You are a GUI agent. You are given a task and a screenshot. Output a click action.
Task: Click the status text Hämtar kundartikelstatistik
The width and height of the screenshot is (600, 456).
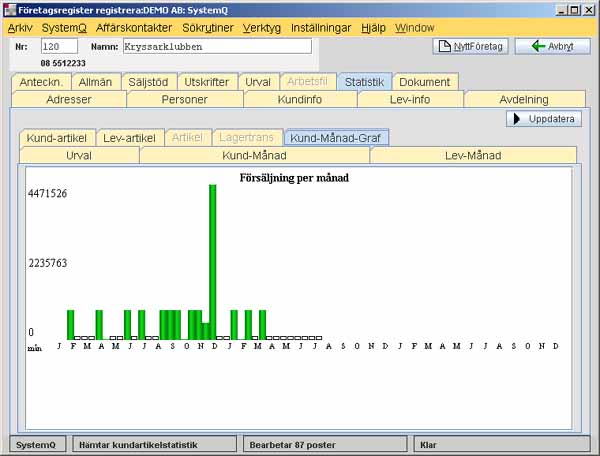tap(138, 445)
